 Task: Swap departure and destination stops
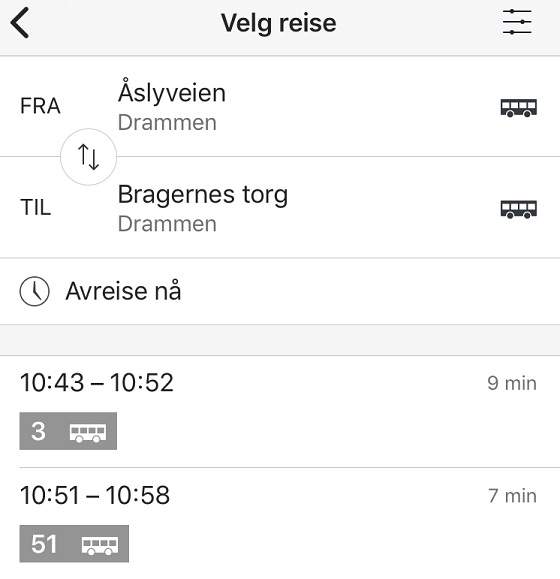point(89,157)
